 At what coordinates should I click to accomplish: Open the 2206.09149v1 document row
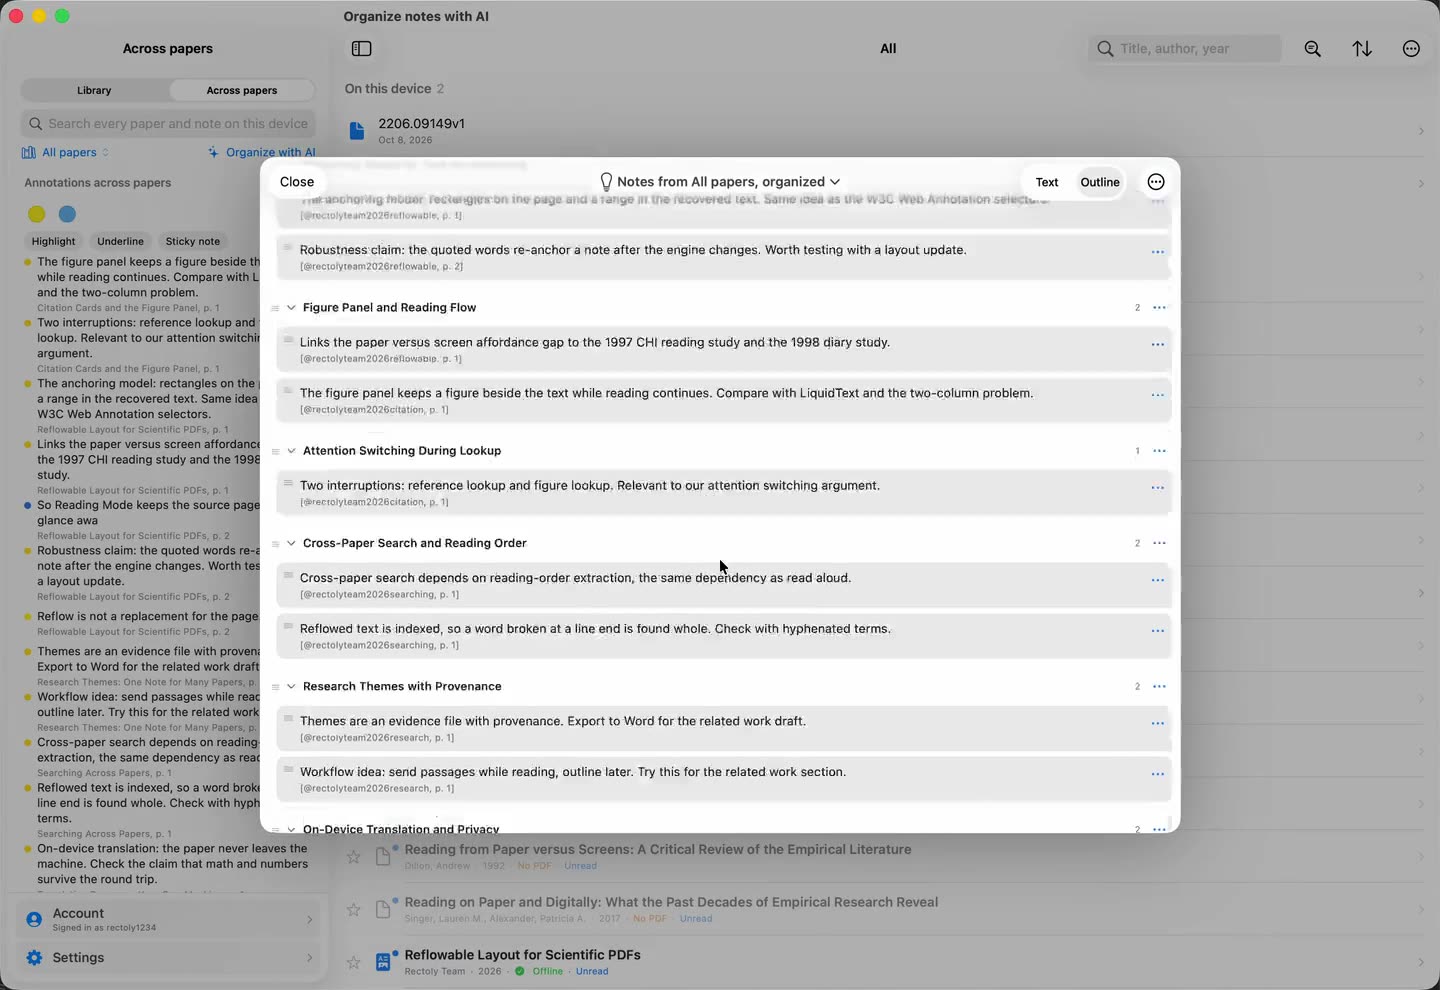[885, 131]
